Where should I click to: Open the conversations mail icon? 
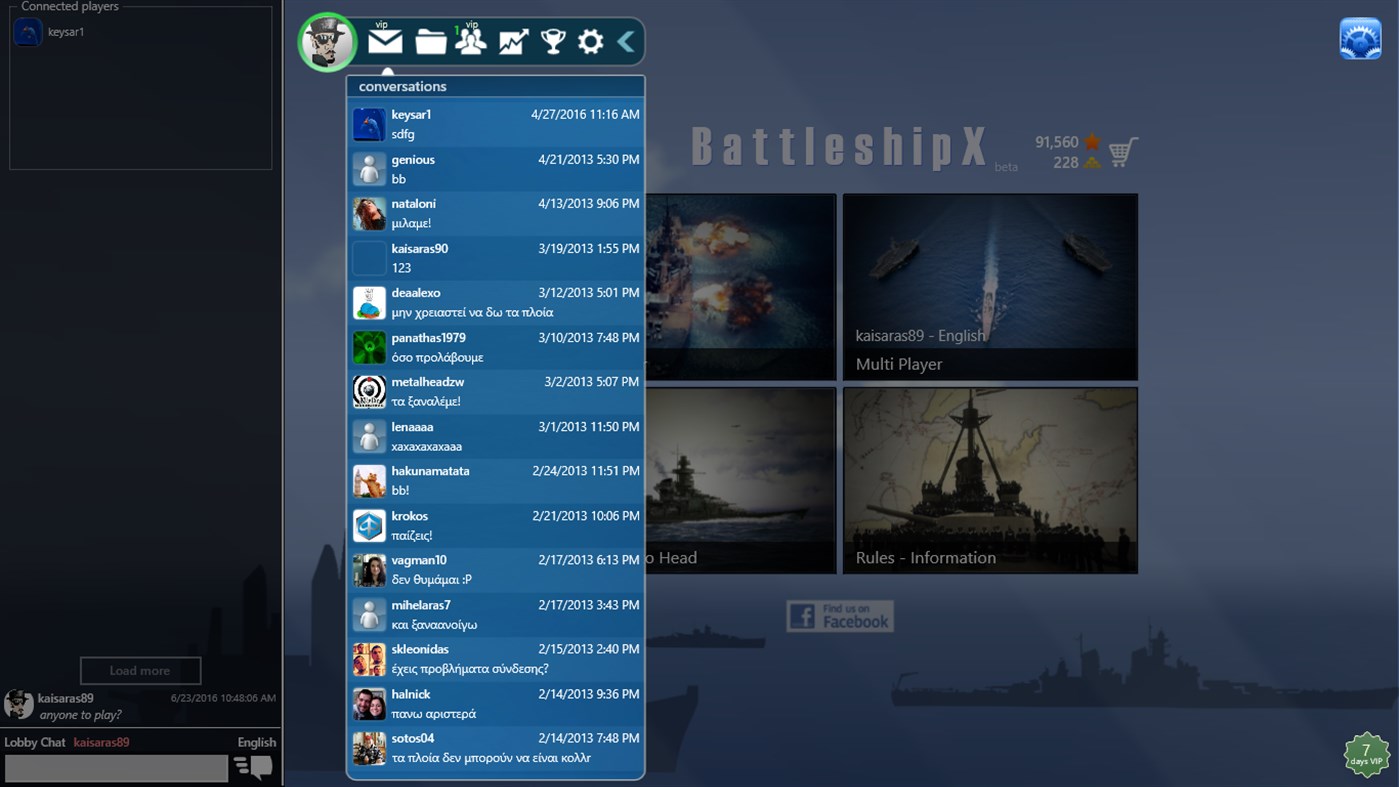[x=386, y=41]
